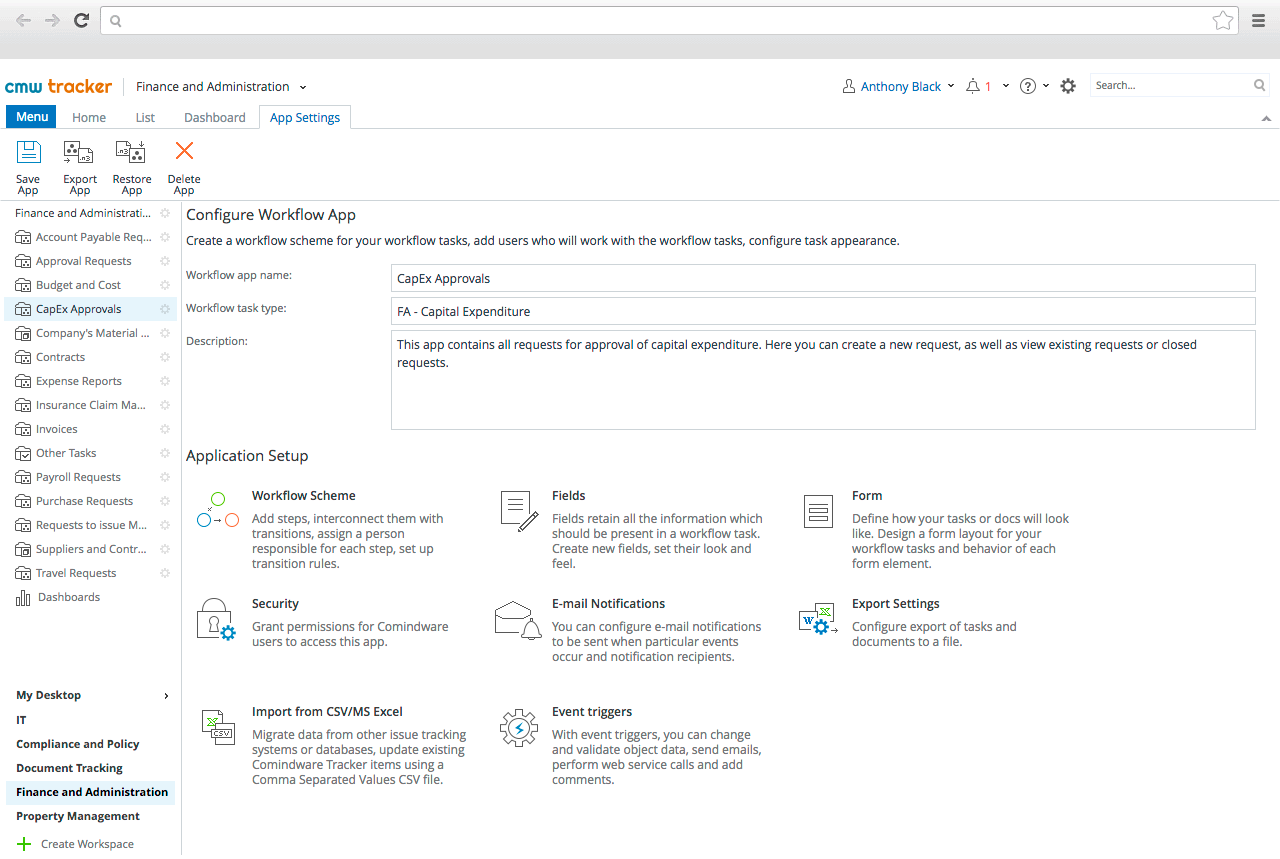Open the Event triggers gear icon

(518, 728)
